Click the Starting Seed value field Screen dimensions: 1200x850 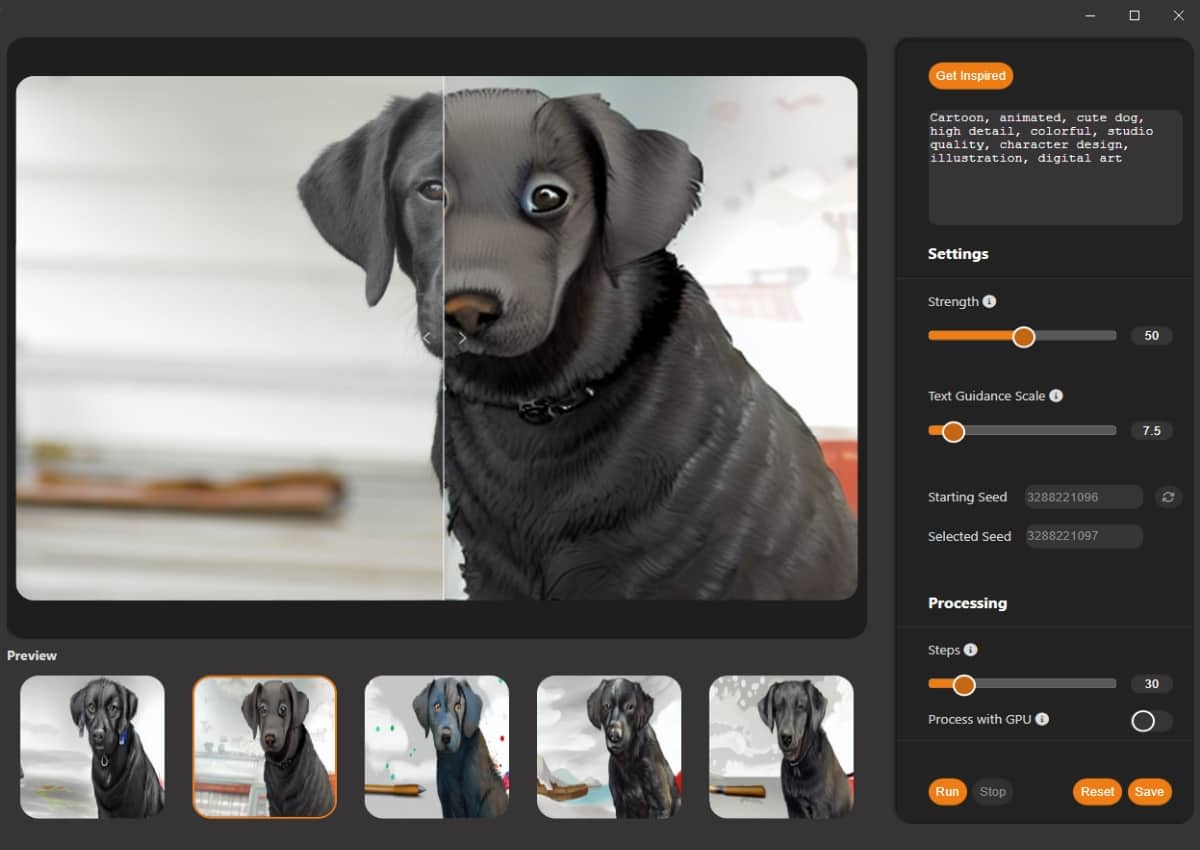1083,497
